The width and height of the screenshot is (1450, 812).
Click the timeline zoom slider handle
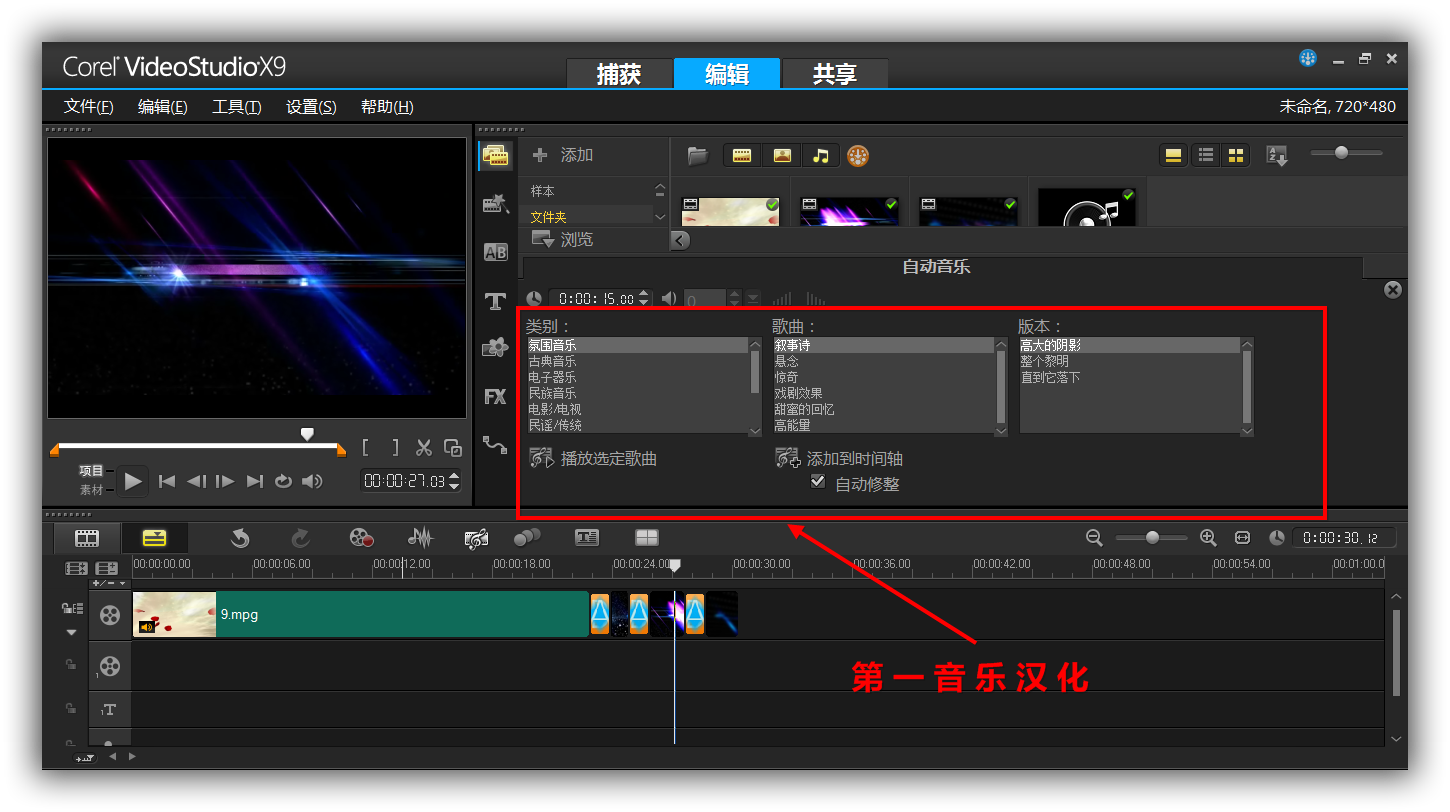point(1152,538)
